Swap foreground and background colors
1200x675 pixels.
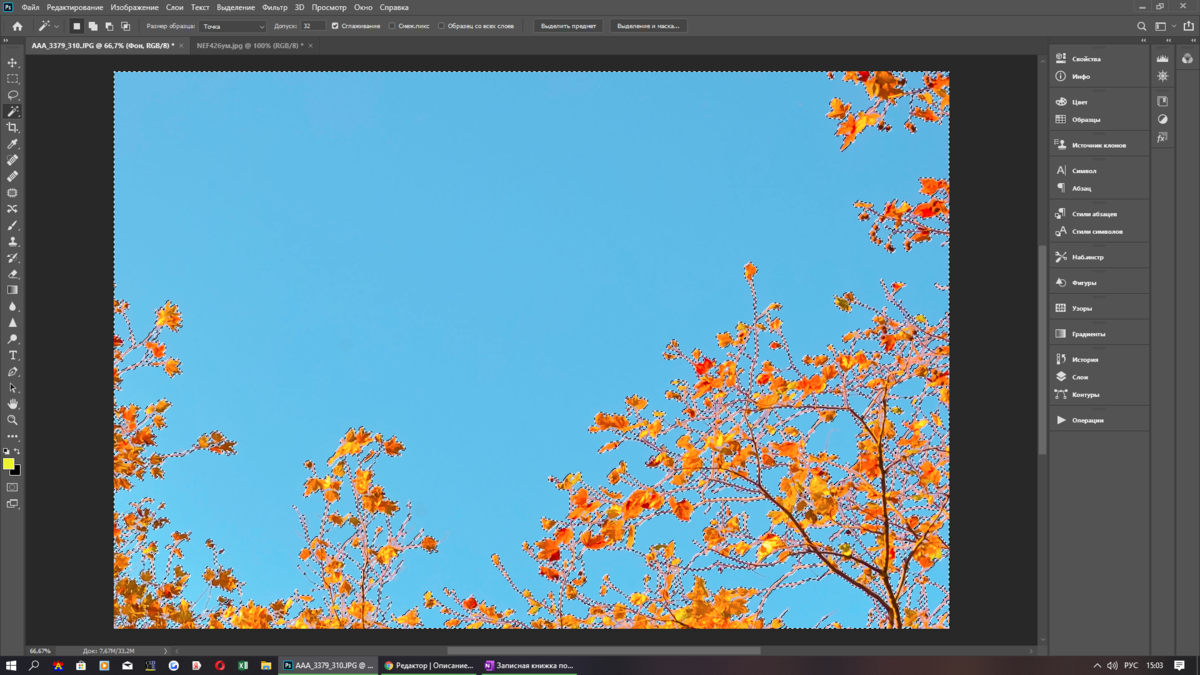tap(17, 452)
